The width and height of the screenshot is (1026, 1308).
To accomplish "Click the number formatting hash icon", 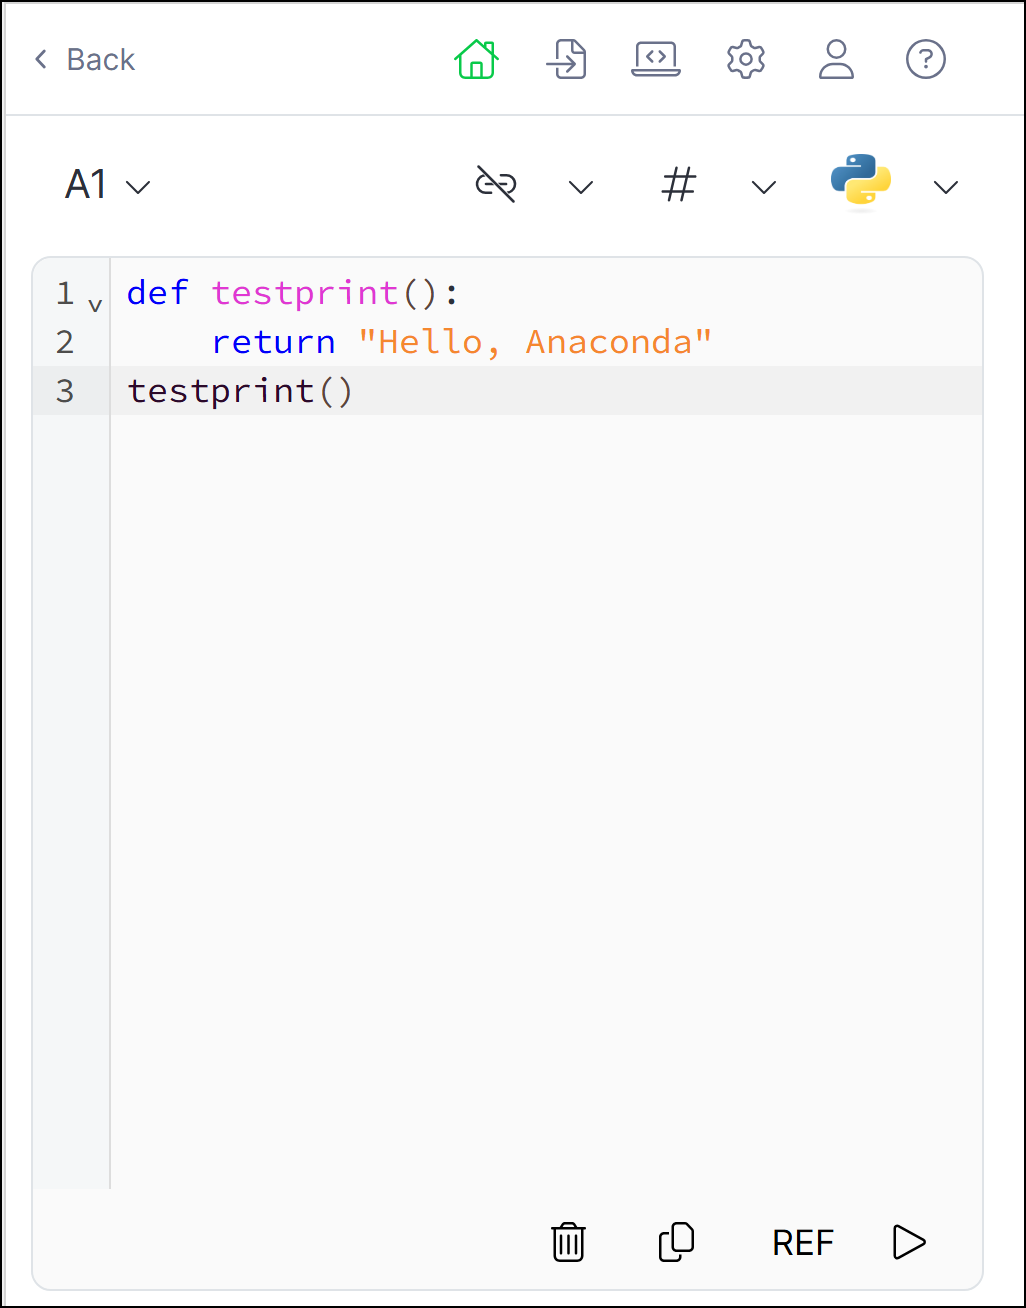I will (x=678, y=184).
